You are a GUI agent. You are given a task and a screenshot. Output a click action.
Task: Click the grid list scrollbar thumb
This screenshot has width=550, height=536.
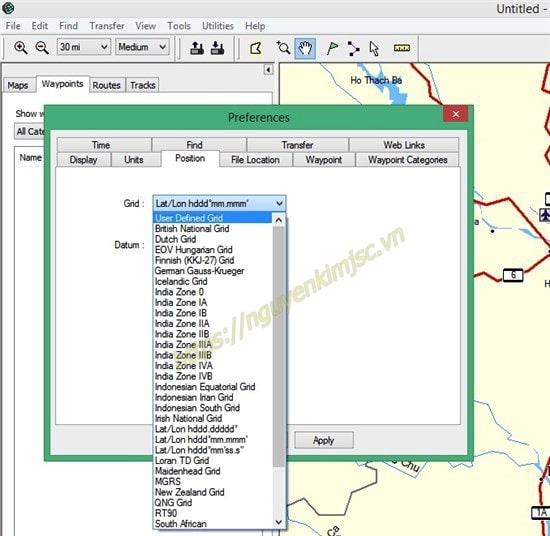coord(279,347)
